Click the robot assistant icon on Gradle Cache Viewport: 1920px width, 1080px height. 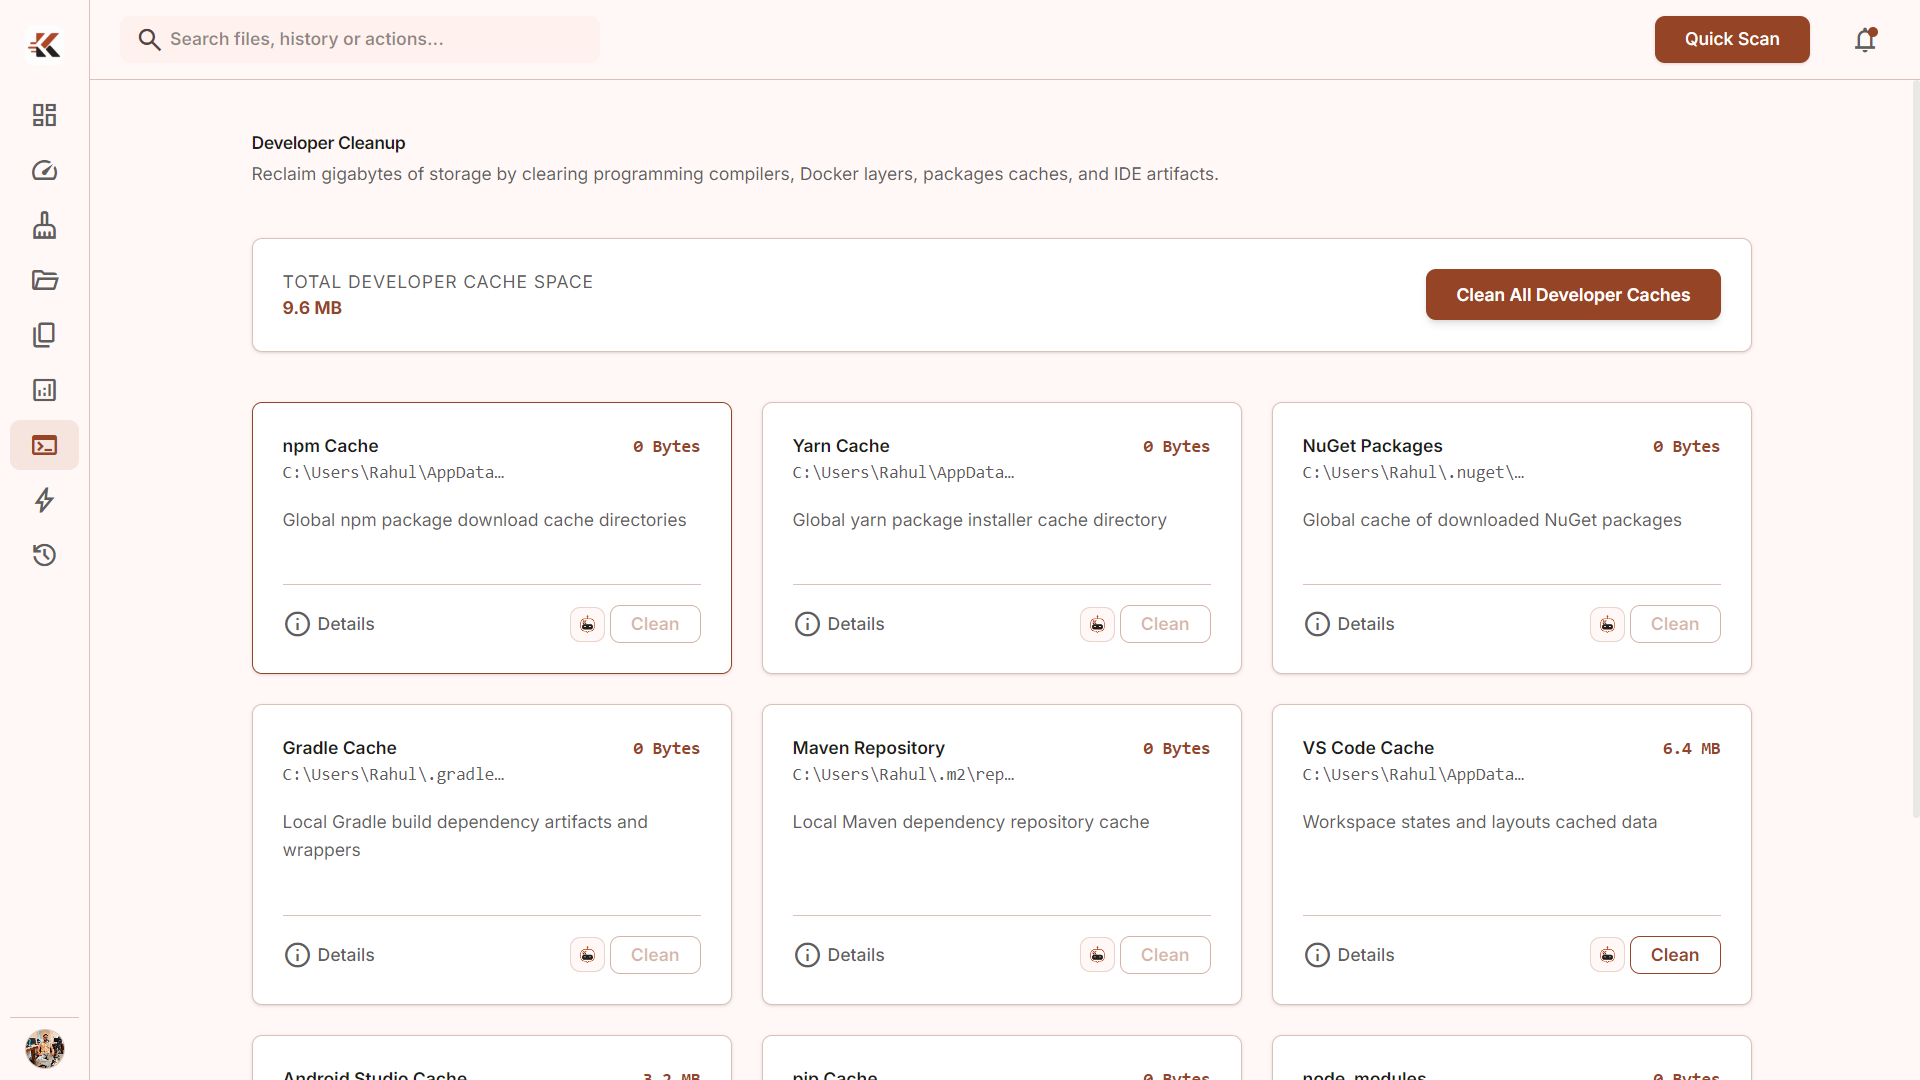[x=587, y=955]
